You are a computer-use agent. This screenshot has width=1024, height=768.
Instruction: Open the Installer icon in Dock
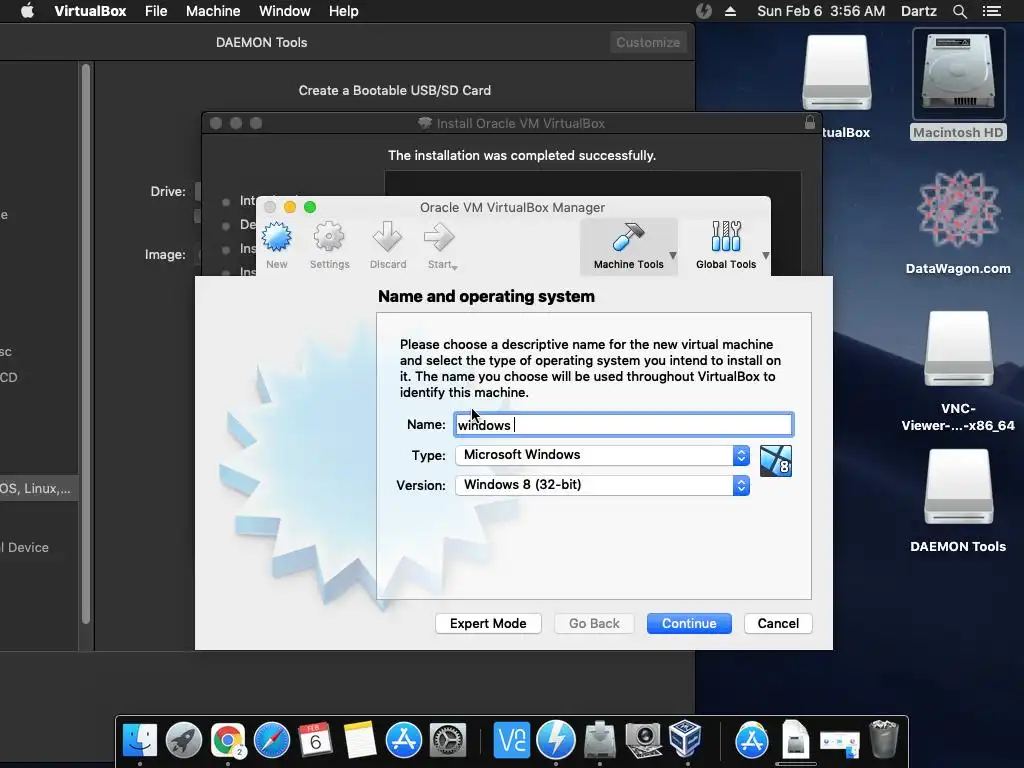(x=600, y=741)
